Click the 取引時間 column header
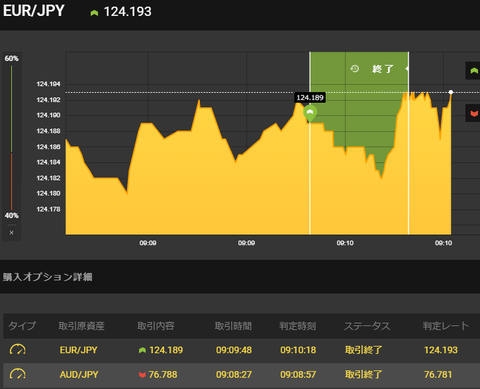The image size is (480, 389). pyautogui.click(x=233, y=326)
